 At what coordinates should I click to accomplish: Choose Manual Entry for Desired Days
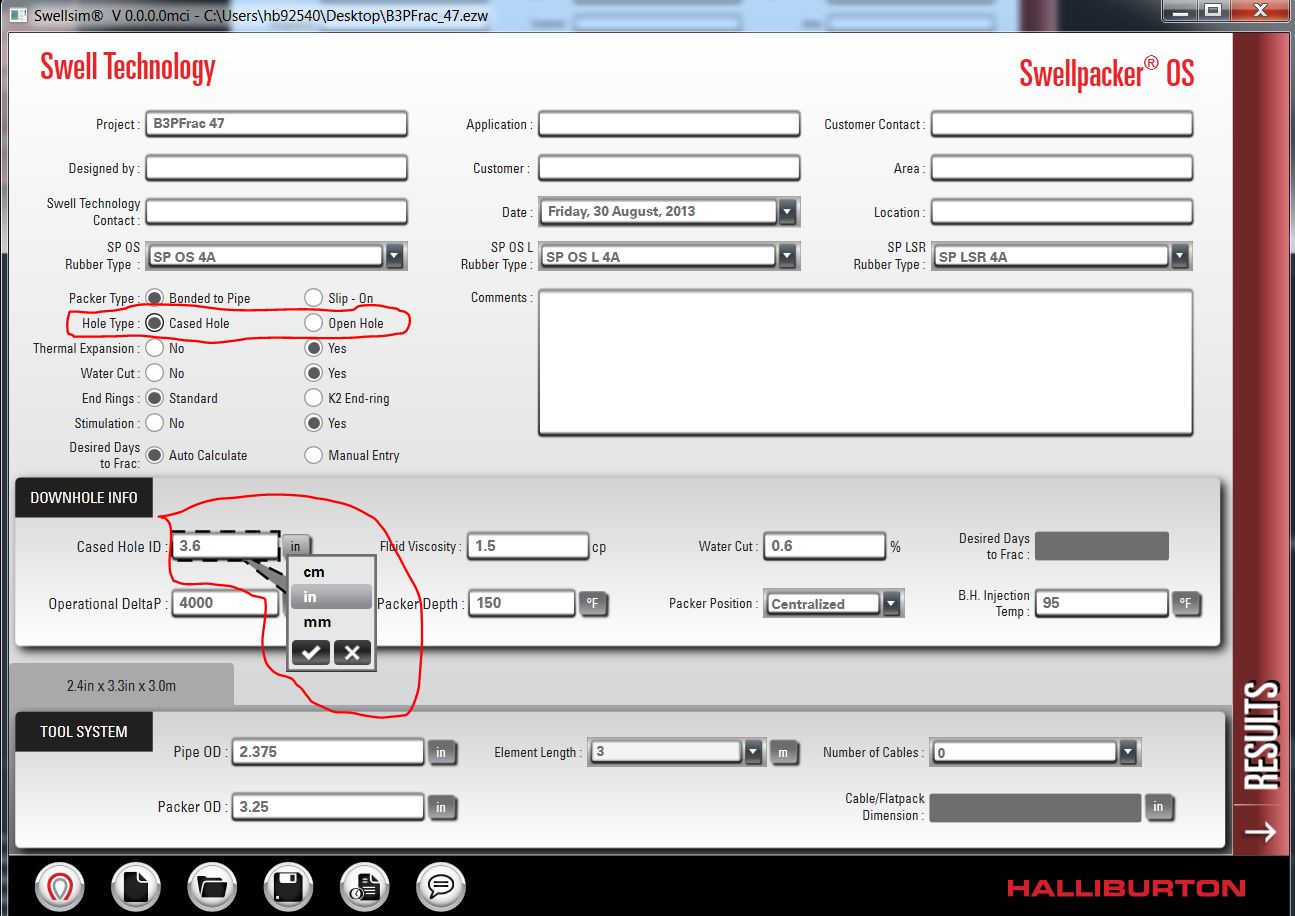pyautogui.click(x=313, y=455)
